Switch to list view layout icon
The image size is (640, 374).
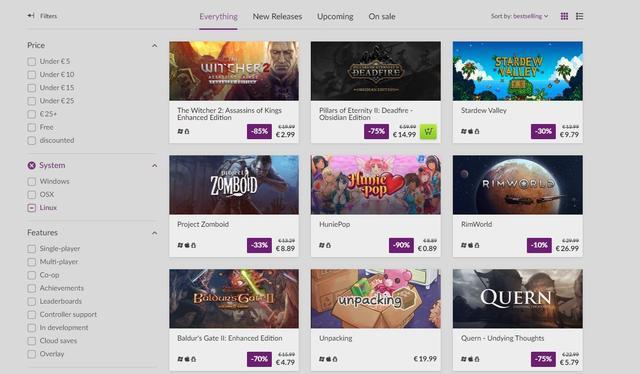[579, 16]
